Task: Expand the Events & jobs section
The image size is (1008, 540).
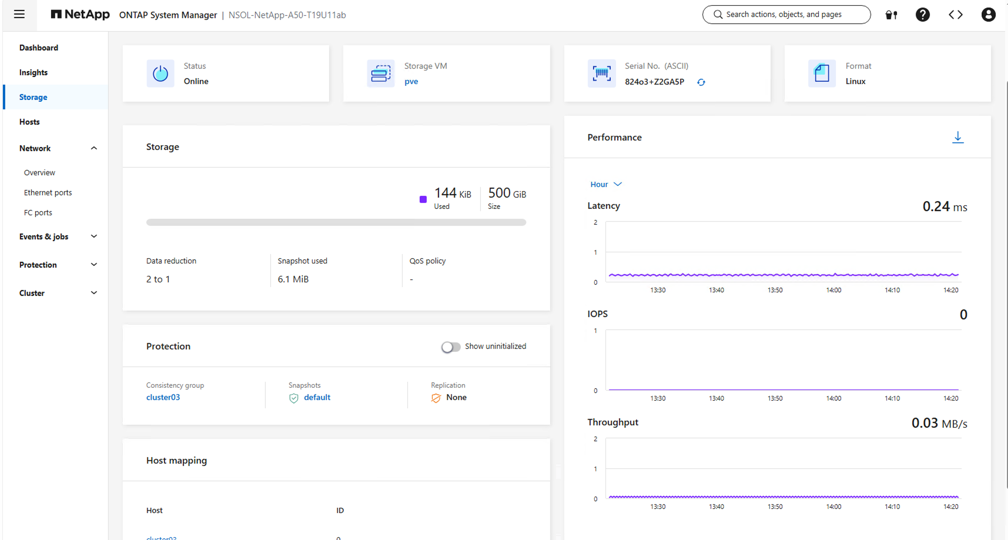Action: [94, 237]
